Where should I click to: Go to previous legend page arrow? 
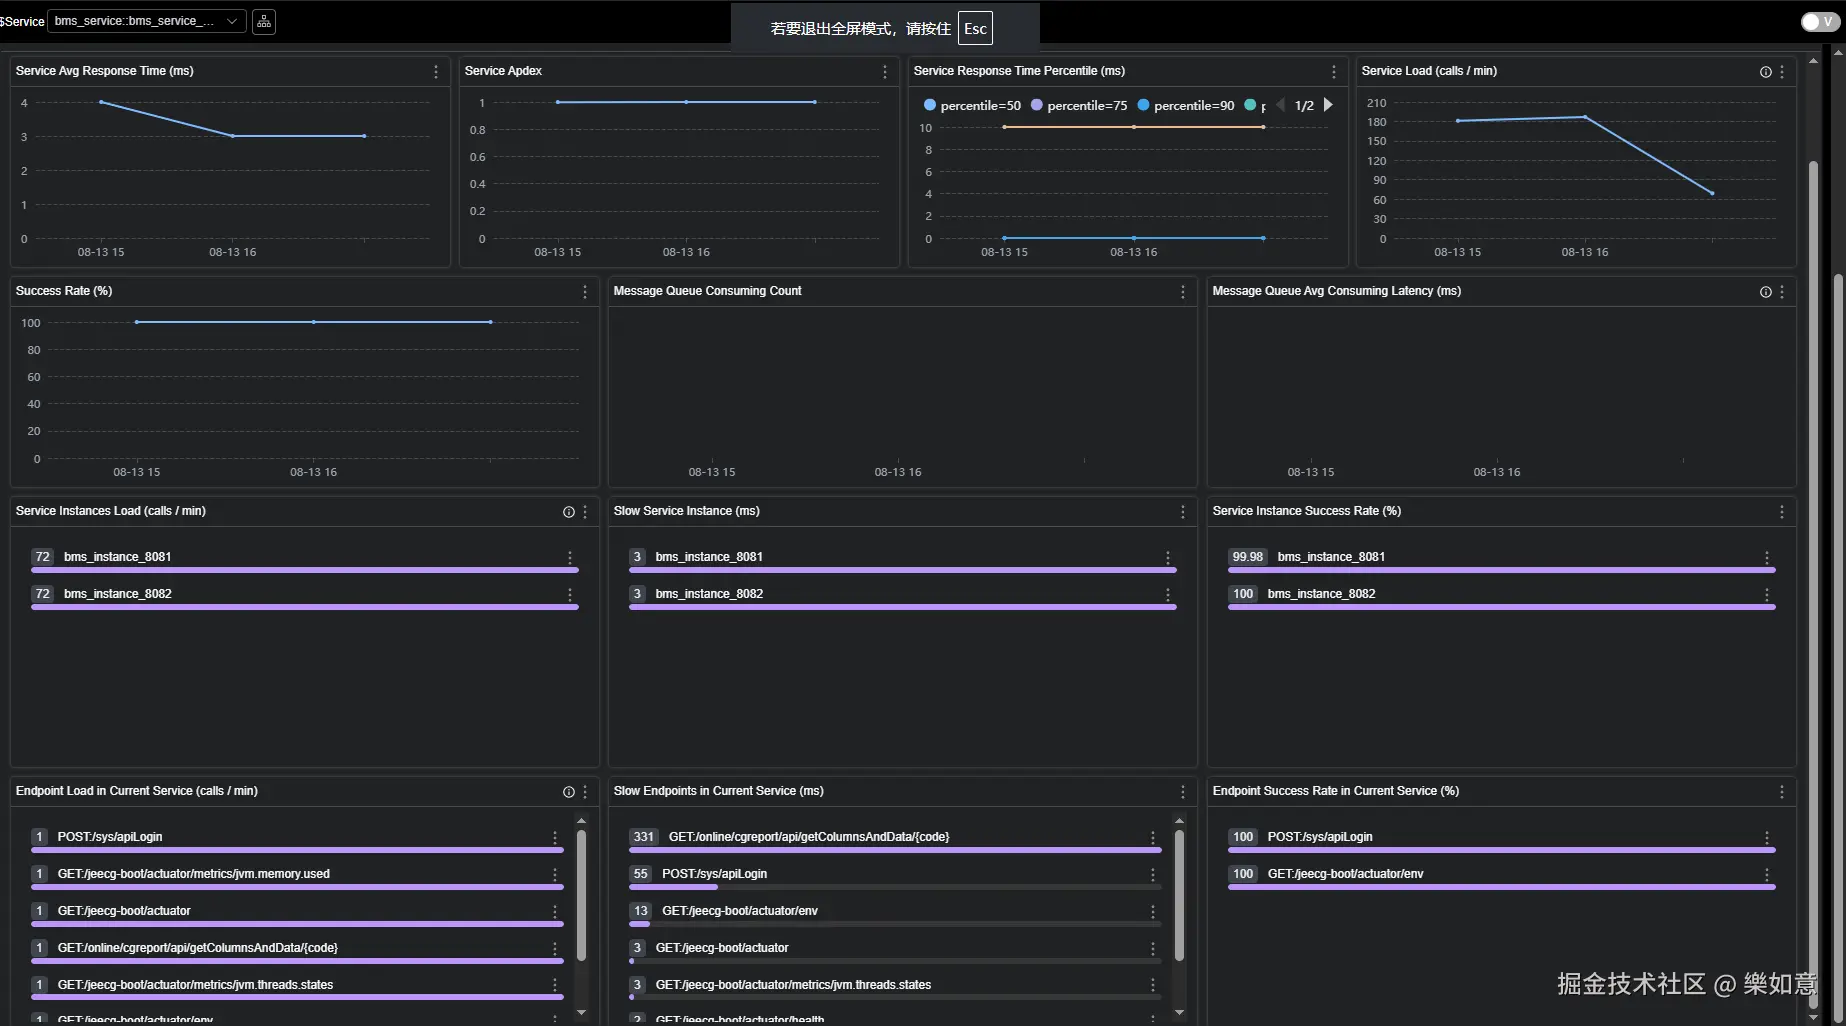pos(1280,105)
